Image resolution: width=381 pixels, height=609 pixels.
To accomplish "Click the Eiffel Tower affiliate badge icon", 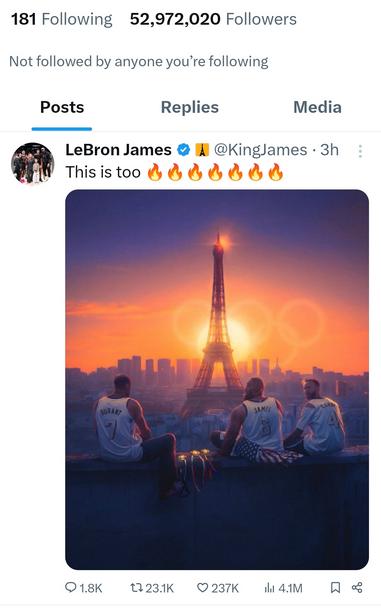I will click(201, 150).
